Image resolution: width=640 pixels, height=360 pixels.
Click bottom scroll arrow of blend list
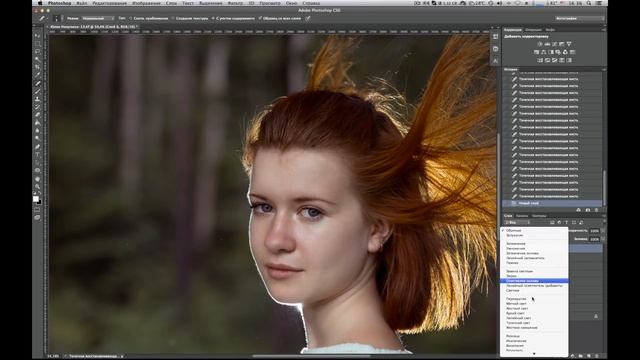click(x=534, y=354)
